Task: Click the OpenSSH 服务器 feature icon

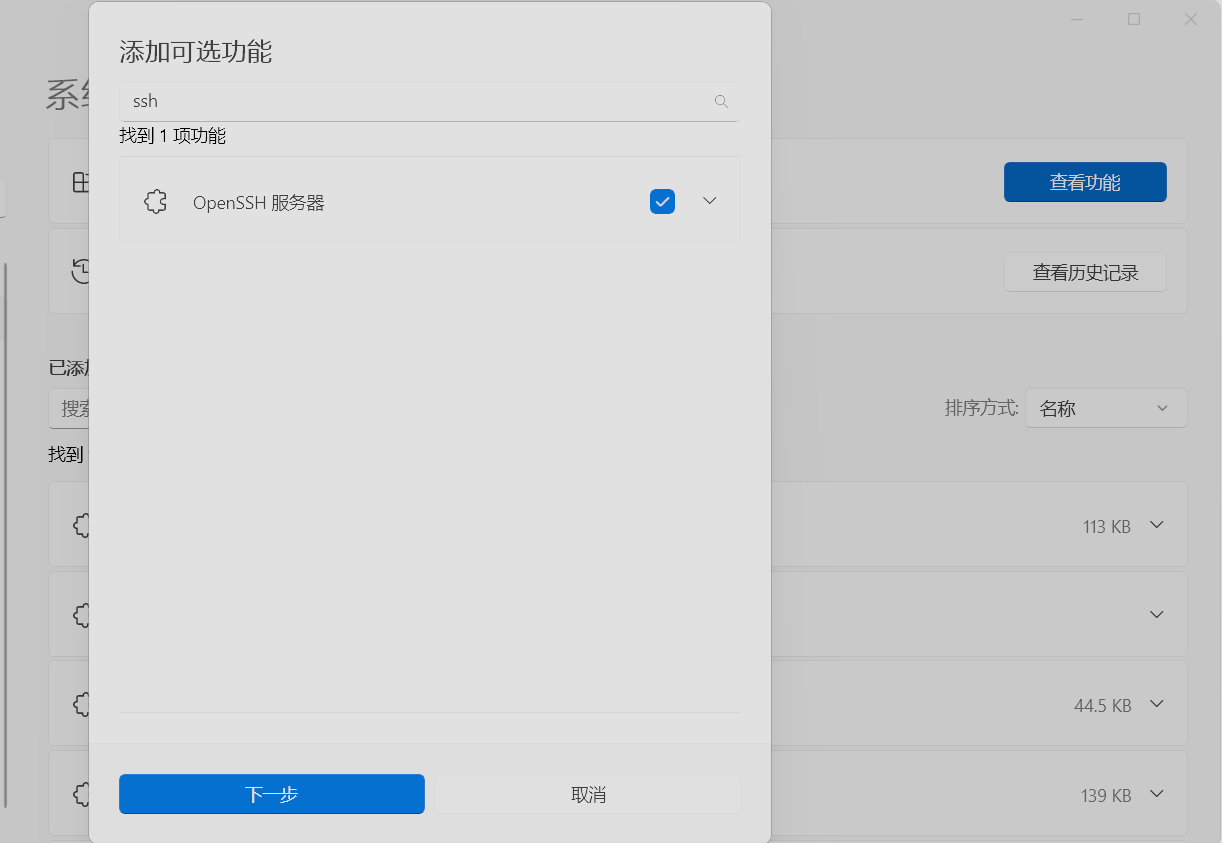Action: [x=155, y=202]
